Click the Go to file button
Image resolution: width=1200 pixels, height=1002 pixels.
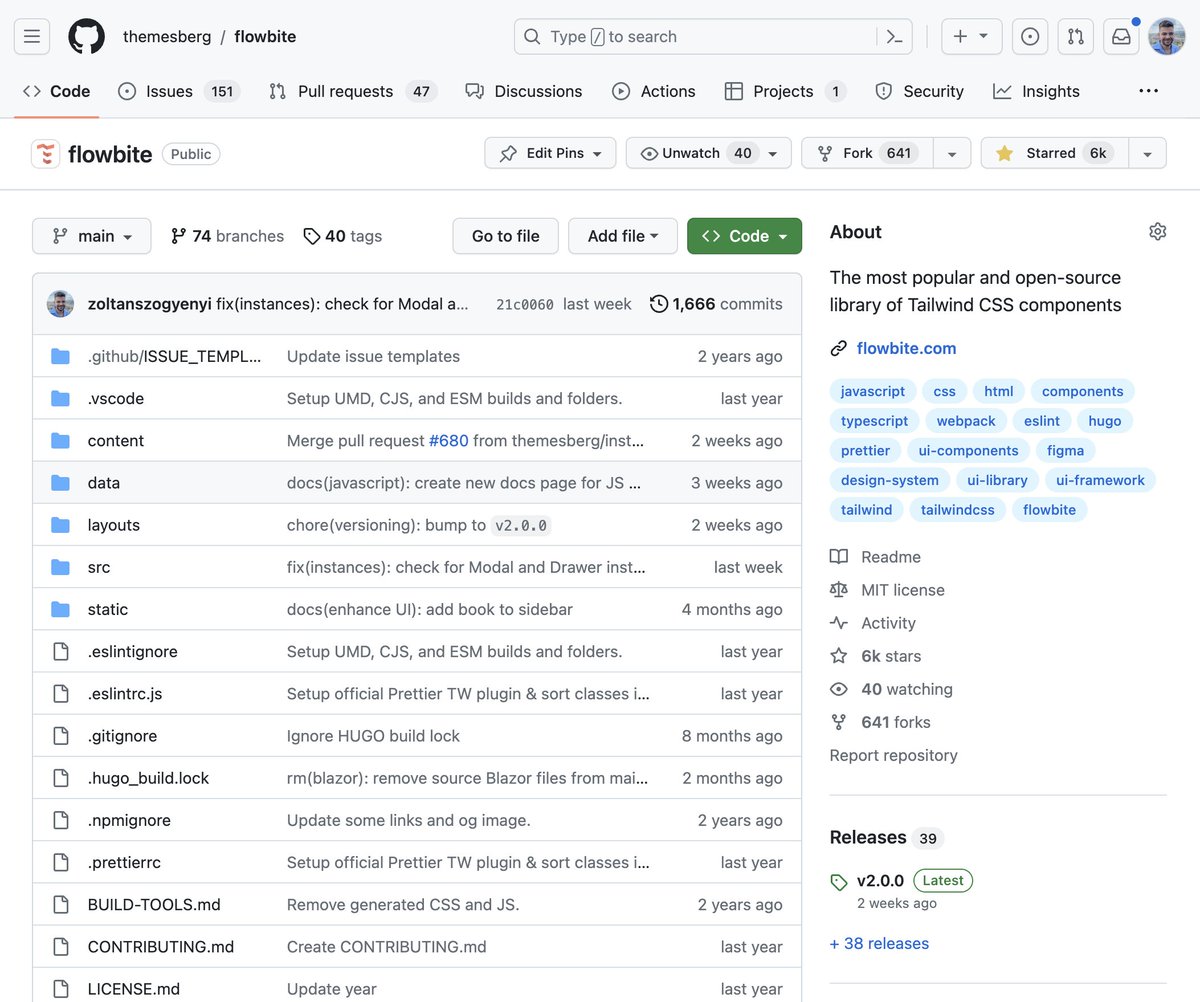point(505,236)
